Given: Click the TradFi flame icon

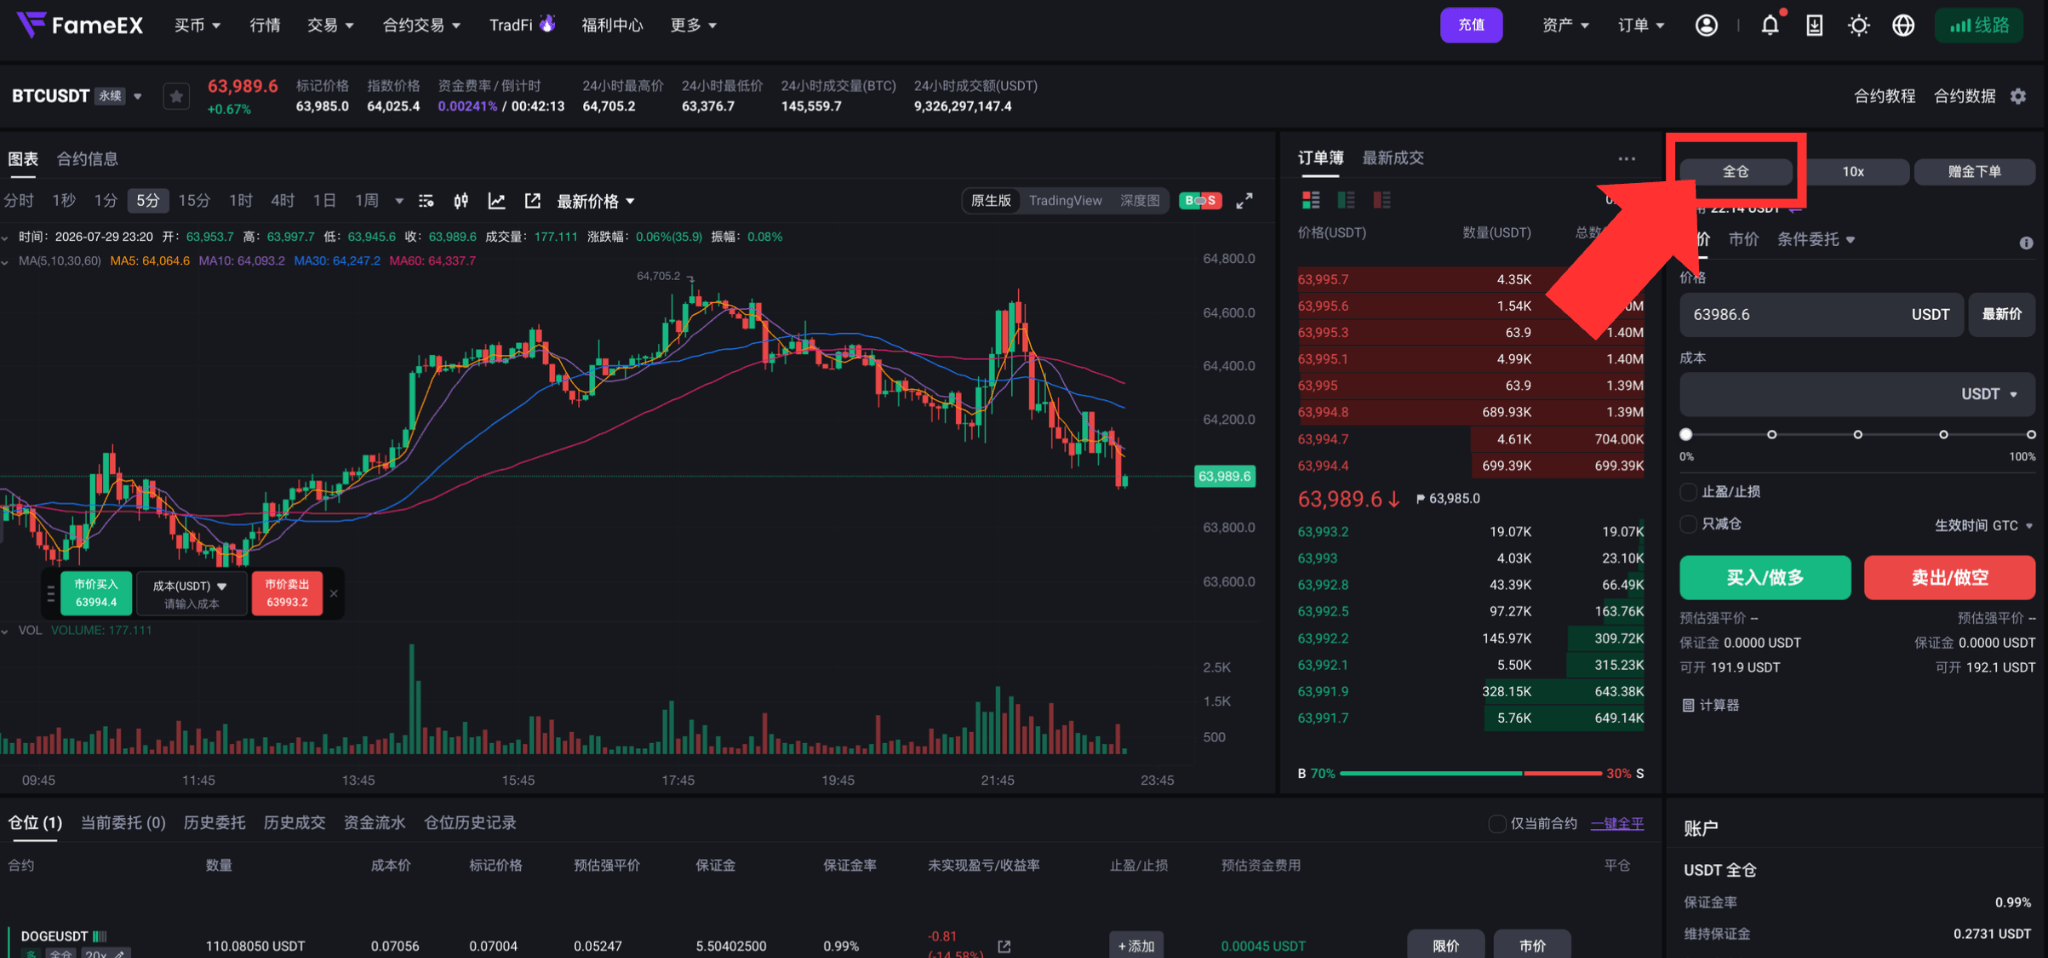Looking at the screenshot, I should coord(547,23).
